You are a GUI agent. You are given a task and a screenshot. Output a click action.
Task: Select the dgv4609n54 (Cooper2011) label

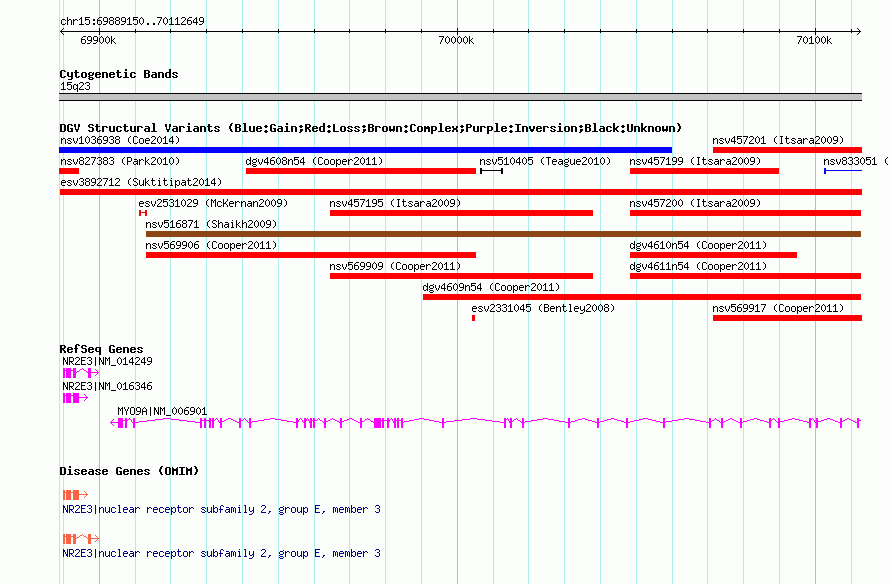[491, 287]
